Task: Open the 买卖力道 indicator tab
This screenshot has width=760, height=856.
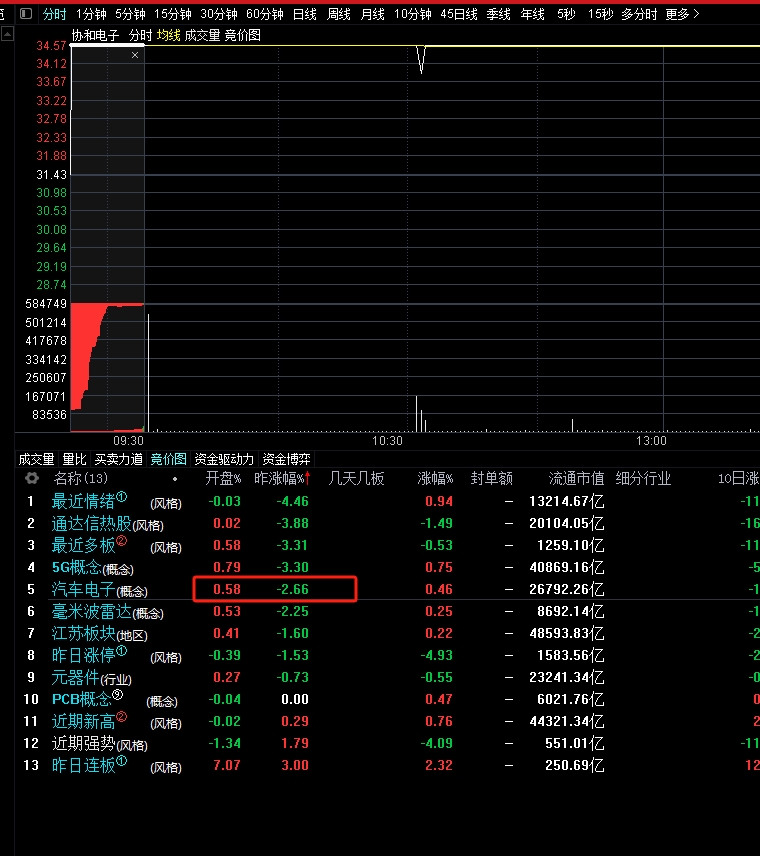Action: tap(118, 459)
